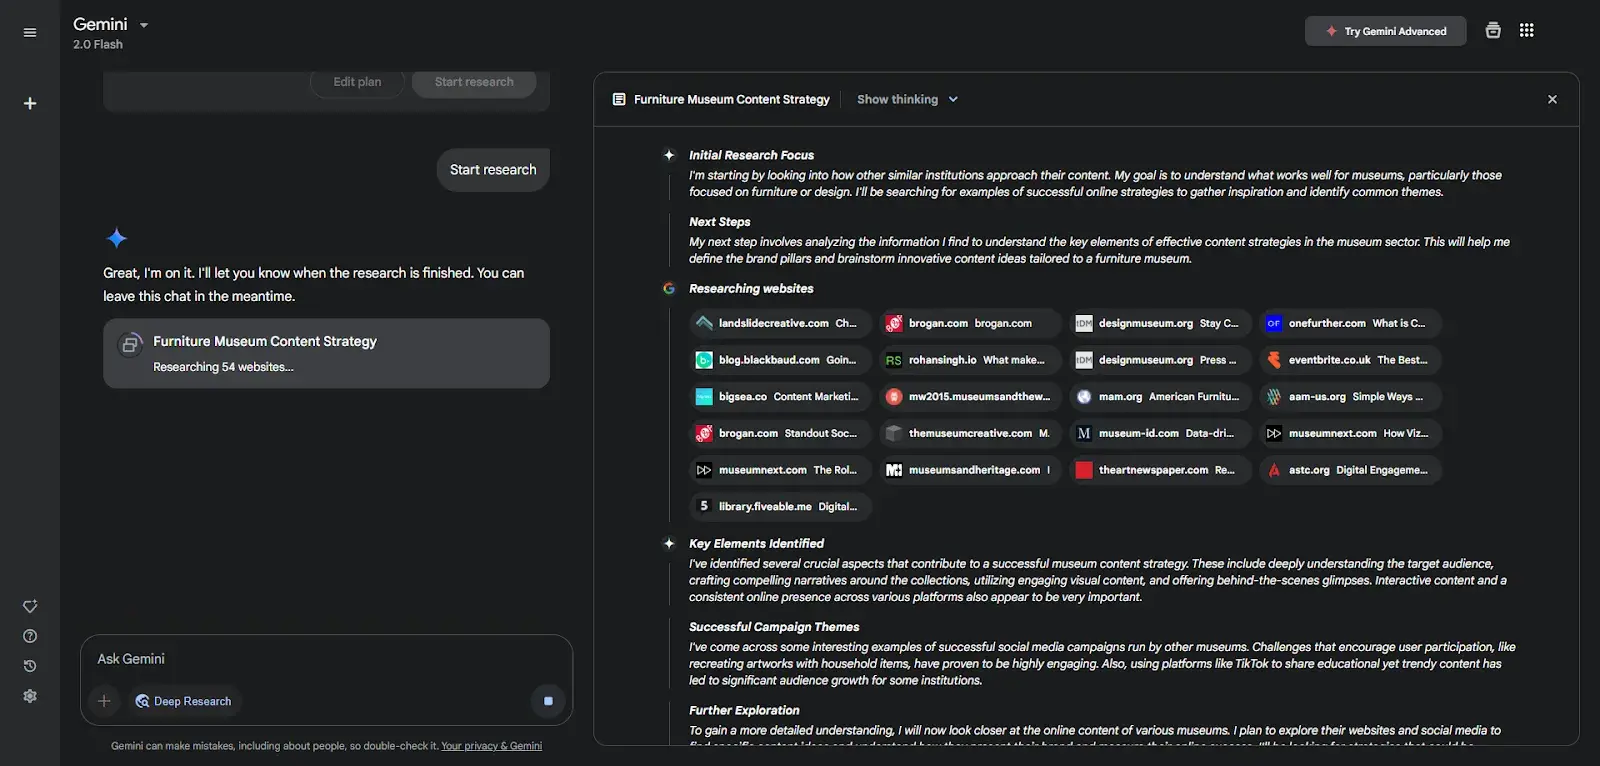Image resolution: width=1600 pixels, height=766 pixels.
Task: Open the main menu hamburger icon
Action: (30, 32)
